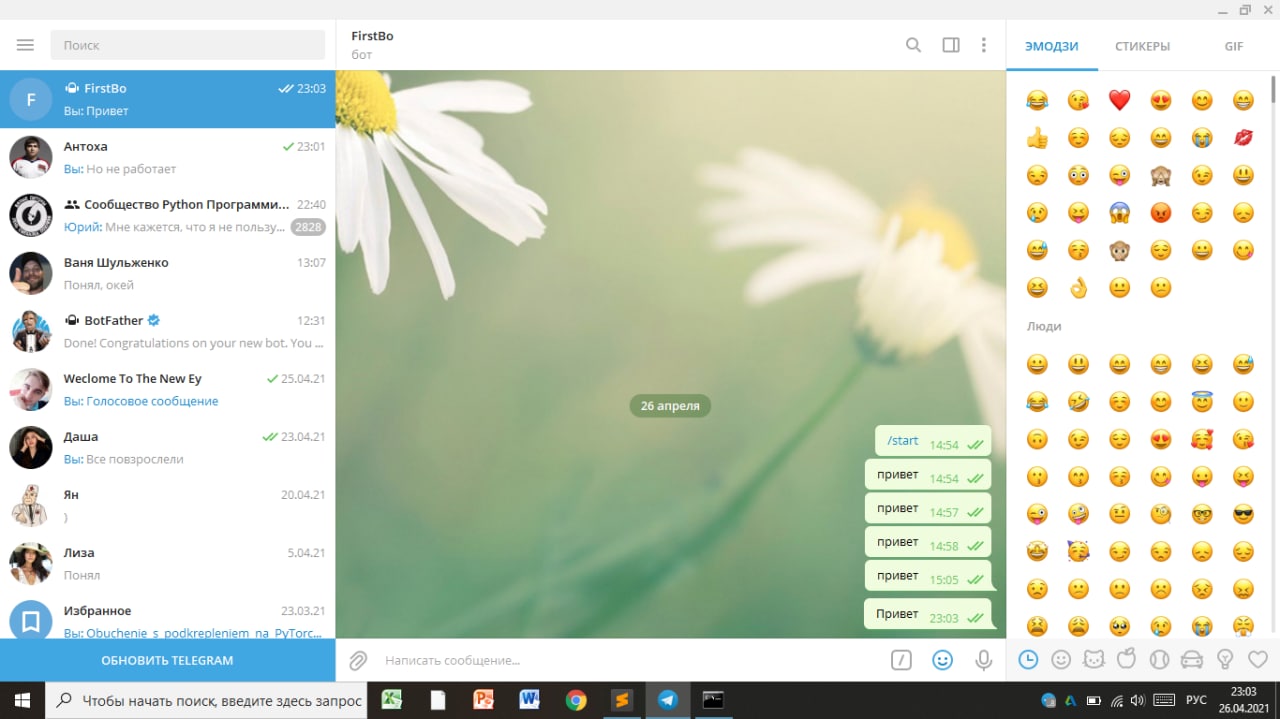Insert the see-no-evil monkey emoji
This screenshot has height=719, width=1280.
(1160, 175)
